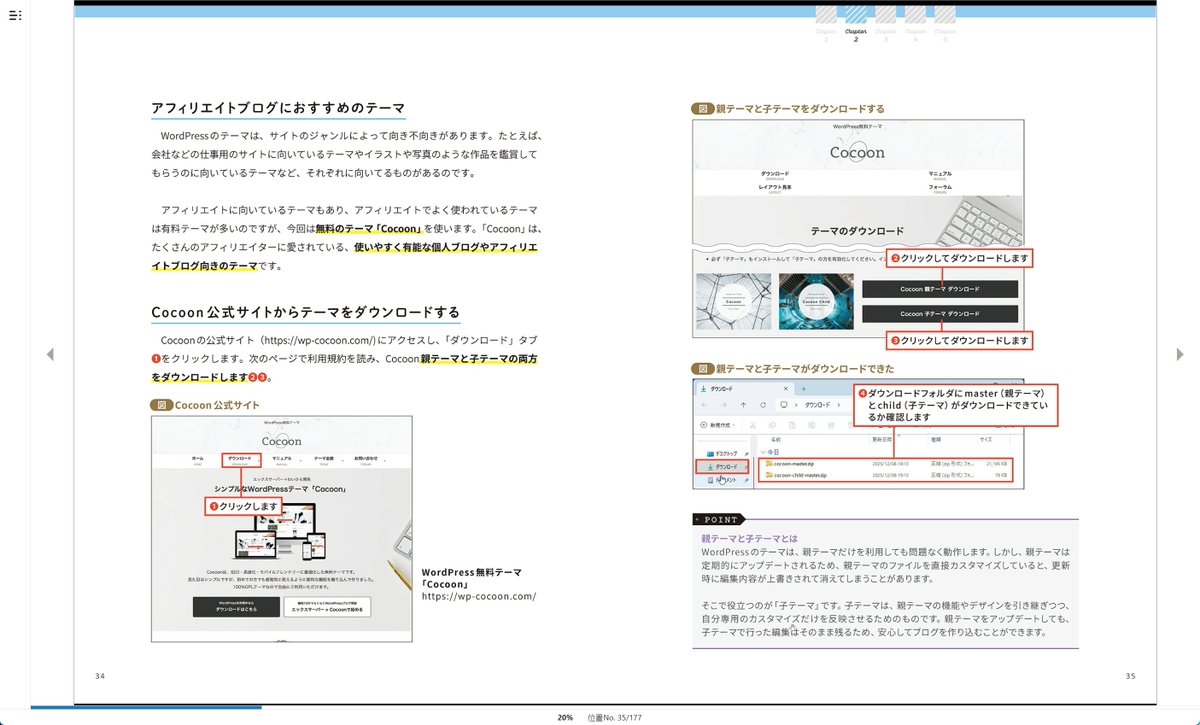Image resolution: width=1200 pixels, height=725 pixels.
Task: Click the heading Cocoon公式サイトからテーマをダウンロードする
Action: [x=306, y=312]
